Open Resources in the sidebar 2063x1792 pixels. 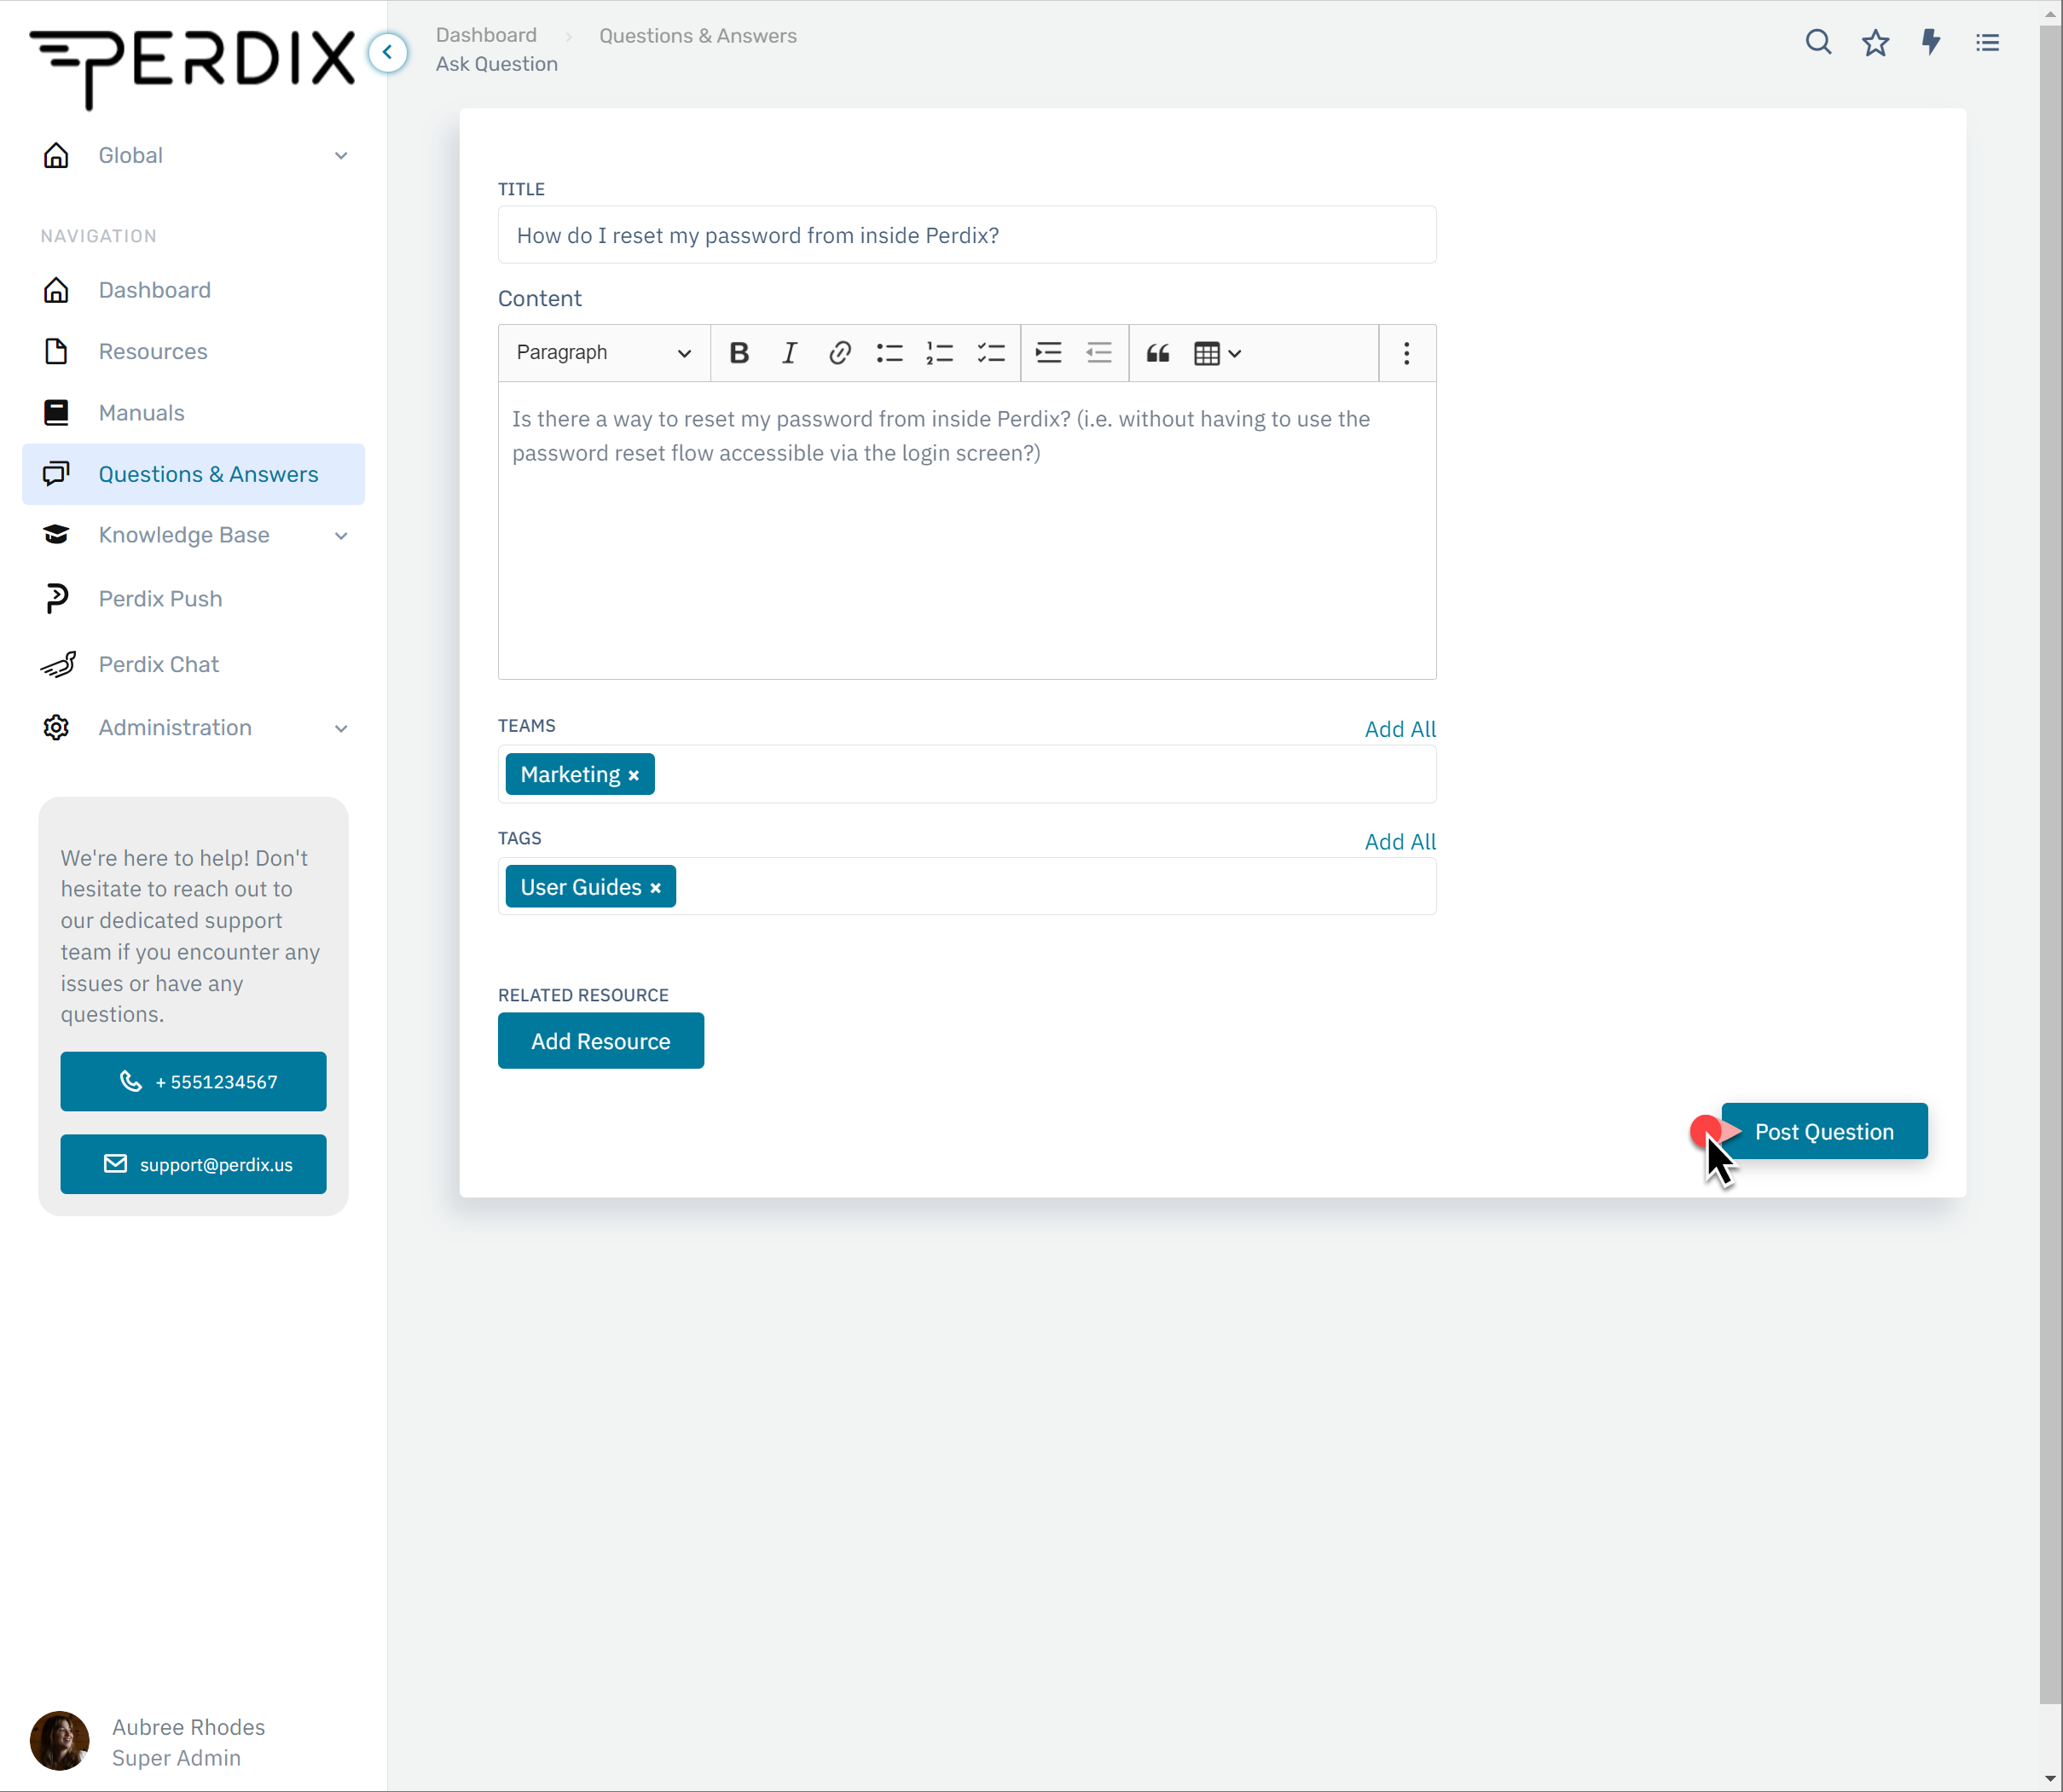point(194,351)
